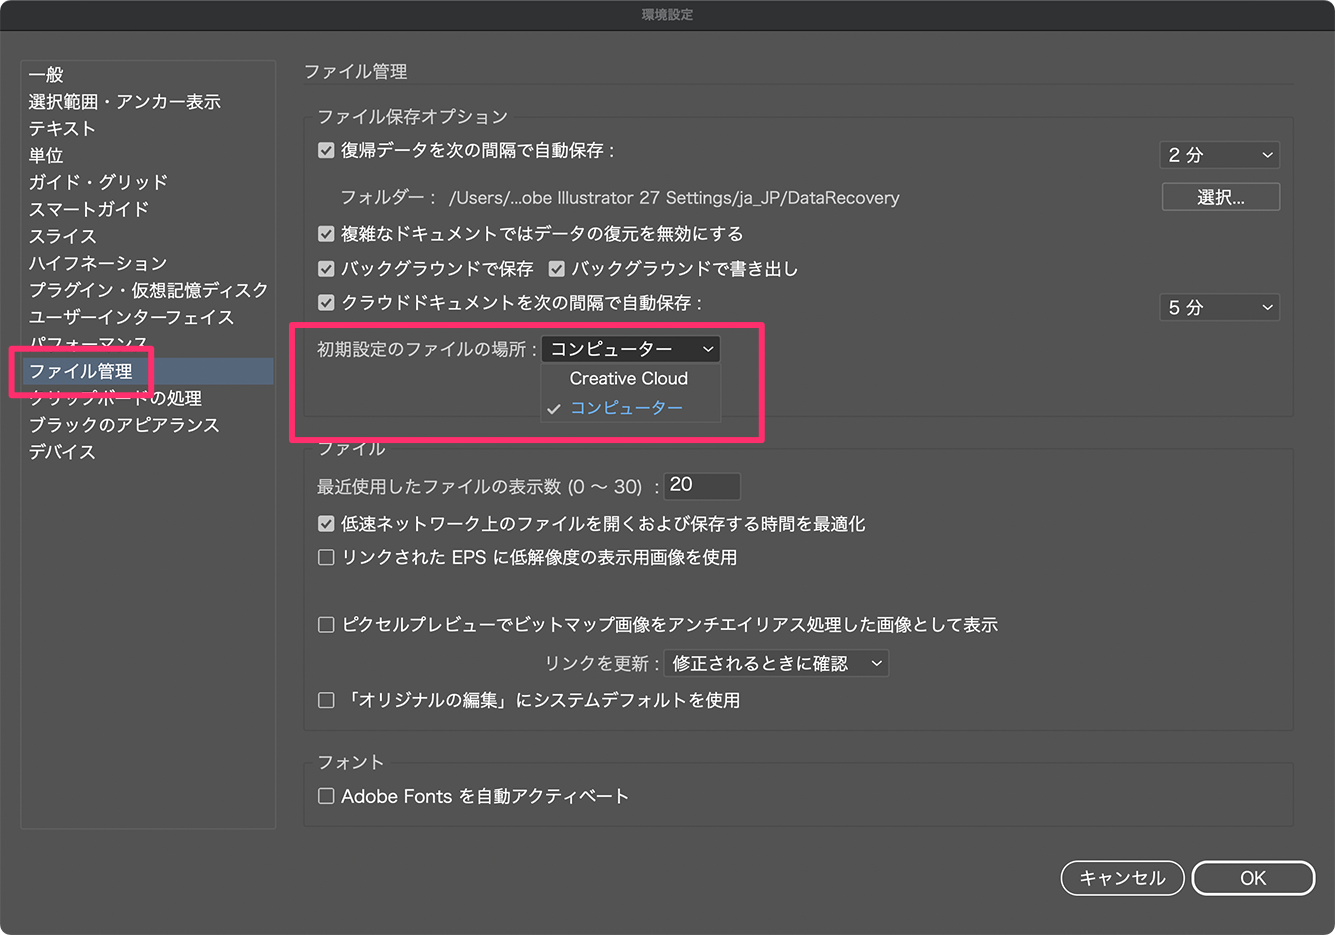Open the 2 分 auto-save interval dropdown
This screenshot has height=935, width=1335.
pos(1219,155)
